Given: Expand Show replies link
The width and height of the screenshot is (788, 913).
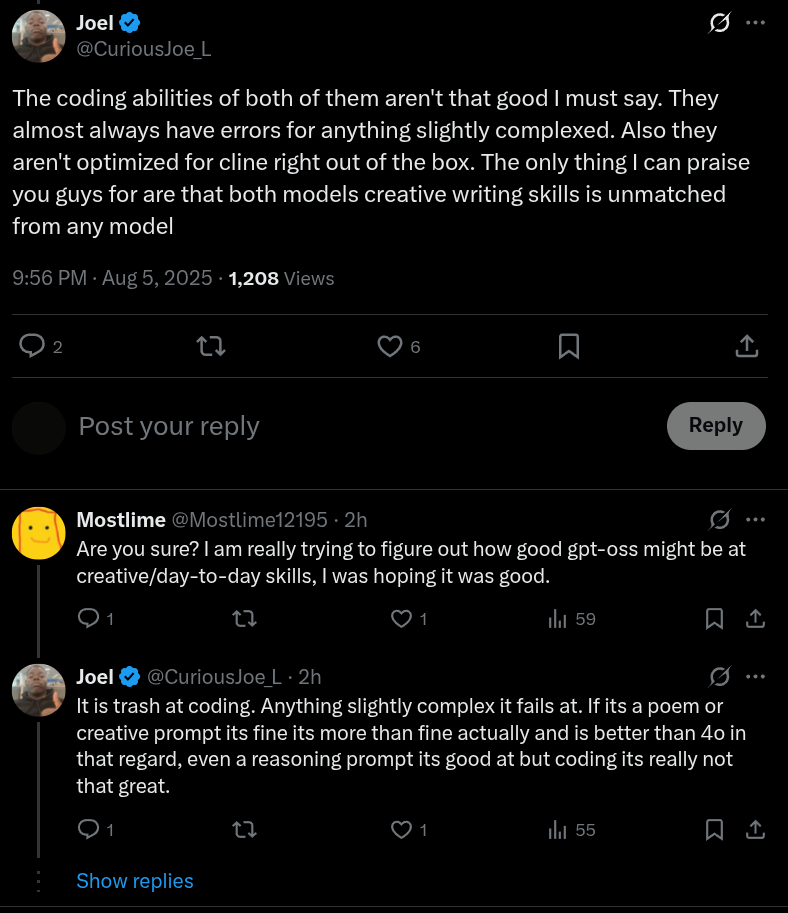Looking at the screenshot, I should [135, 881].
